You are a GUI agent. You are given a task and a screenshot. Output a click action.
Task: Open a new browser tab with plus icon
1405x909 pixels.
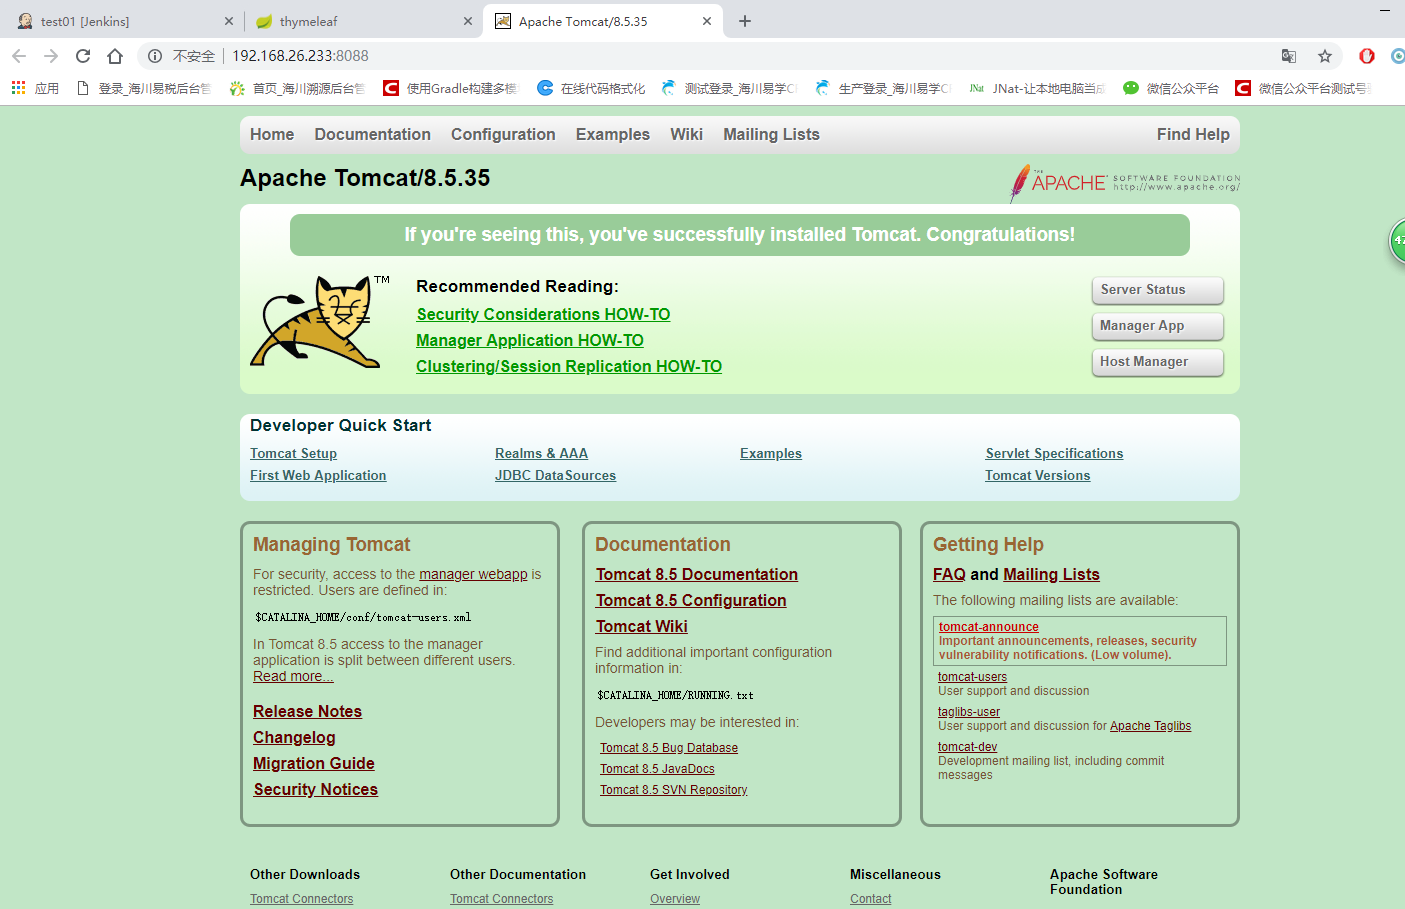[745, 21]
